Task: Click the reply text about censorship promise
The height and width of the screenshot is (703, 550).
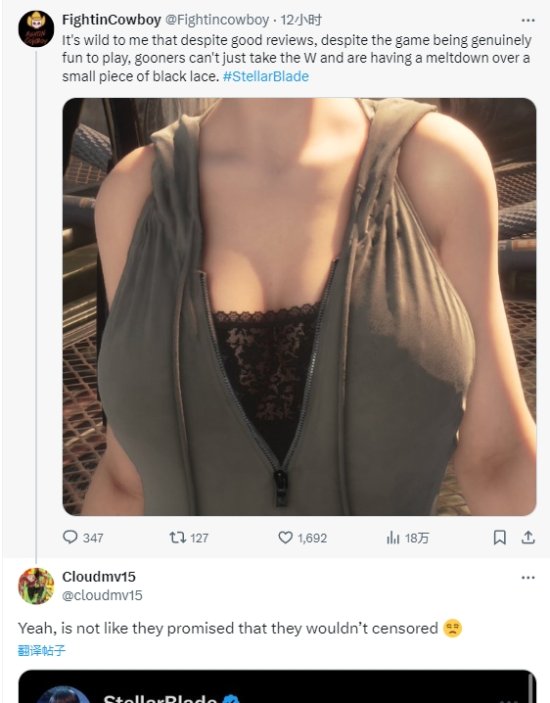Action: [x=228, y=628]
